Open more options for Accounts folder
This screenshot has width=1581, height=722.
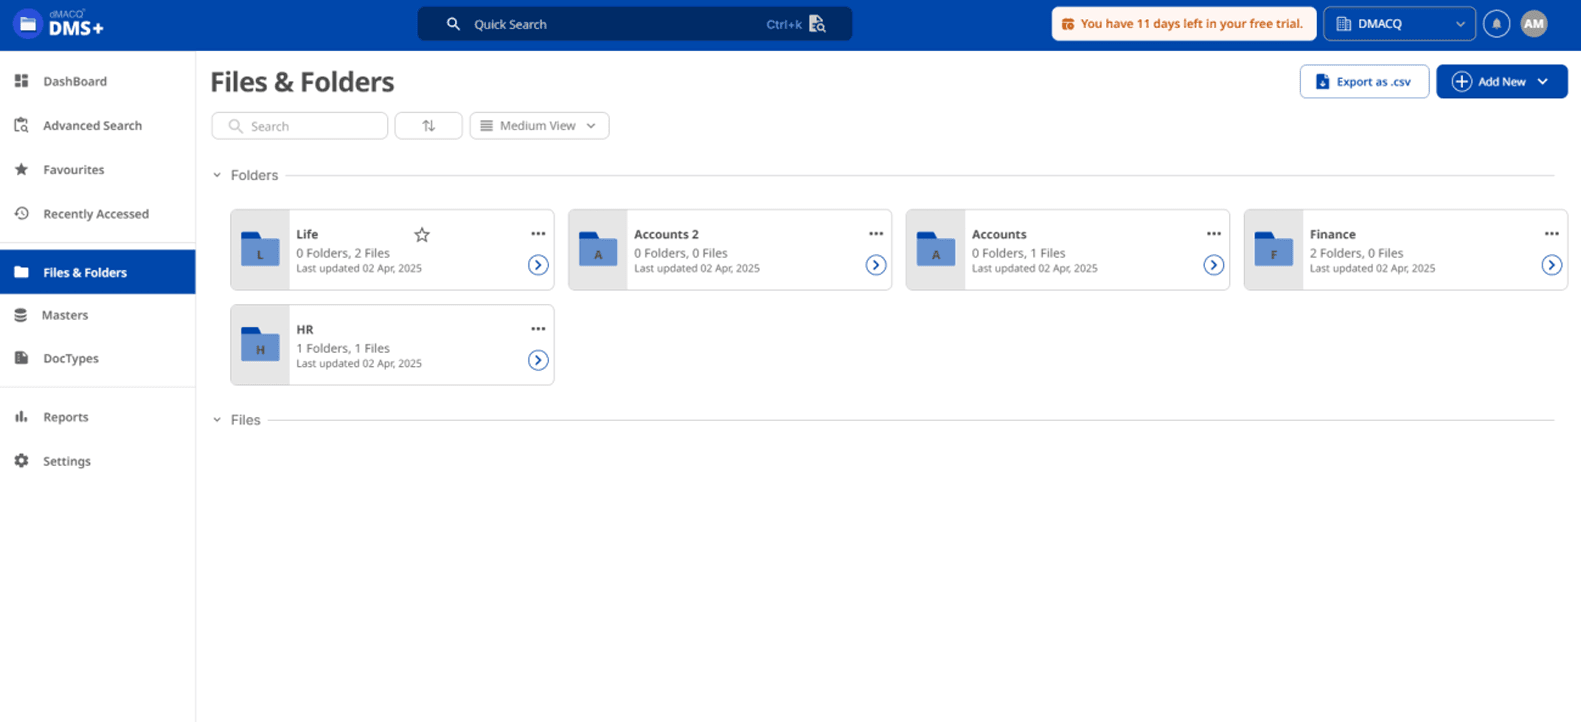(x=1214, y=234)
